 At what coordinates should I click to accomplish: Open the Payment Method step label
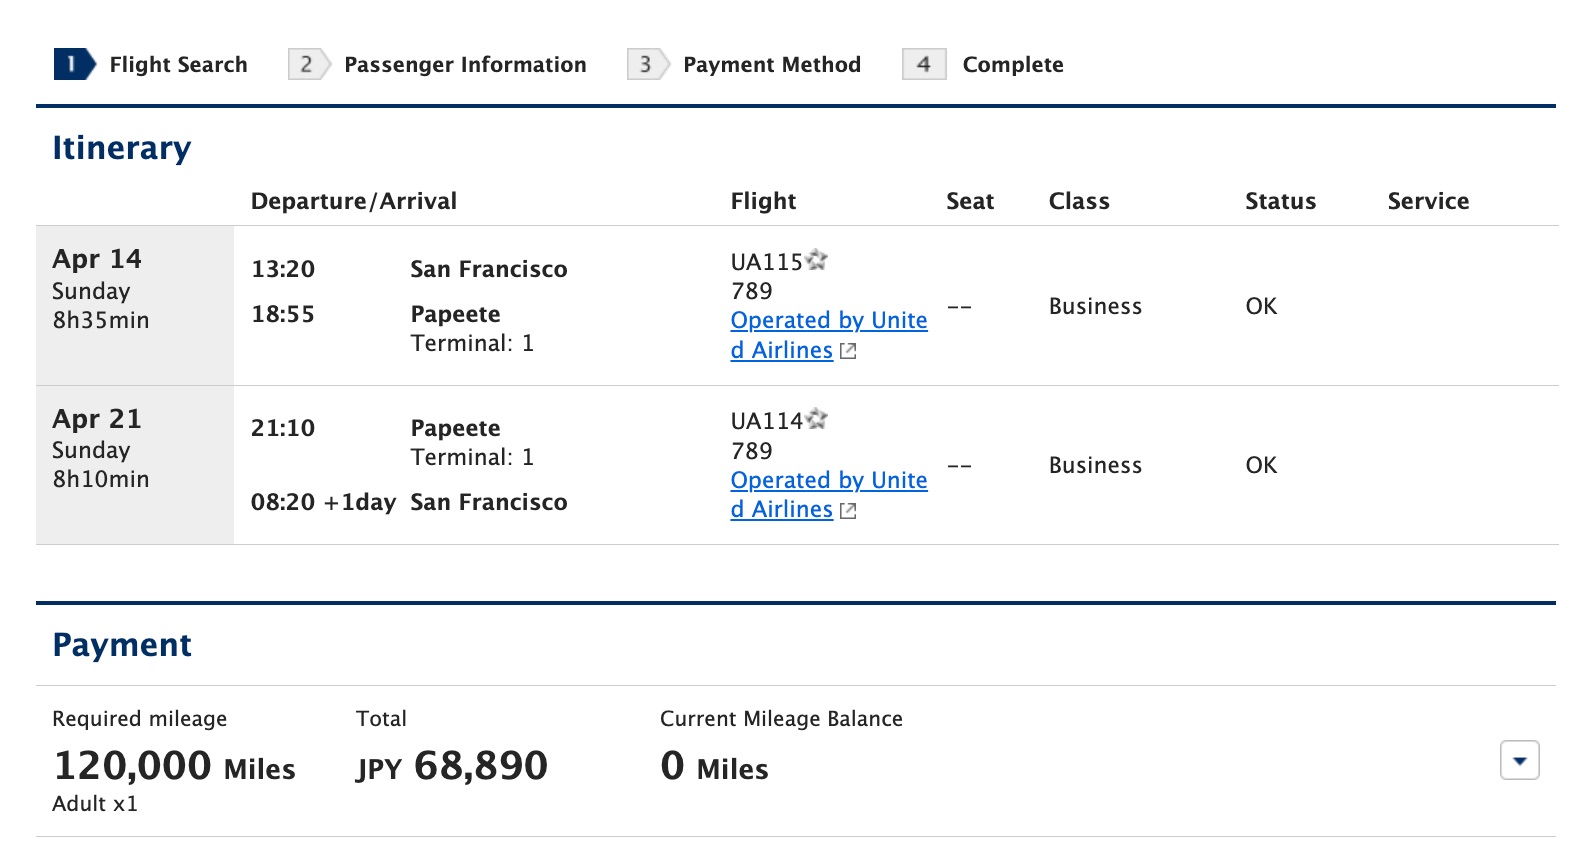click(x=772, y=64)
